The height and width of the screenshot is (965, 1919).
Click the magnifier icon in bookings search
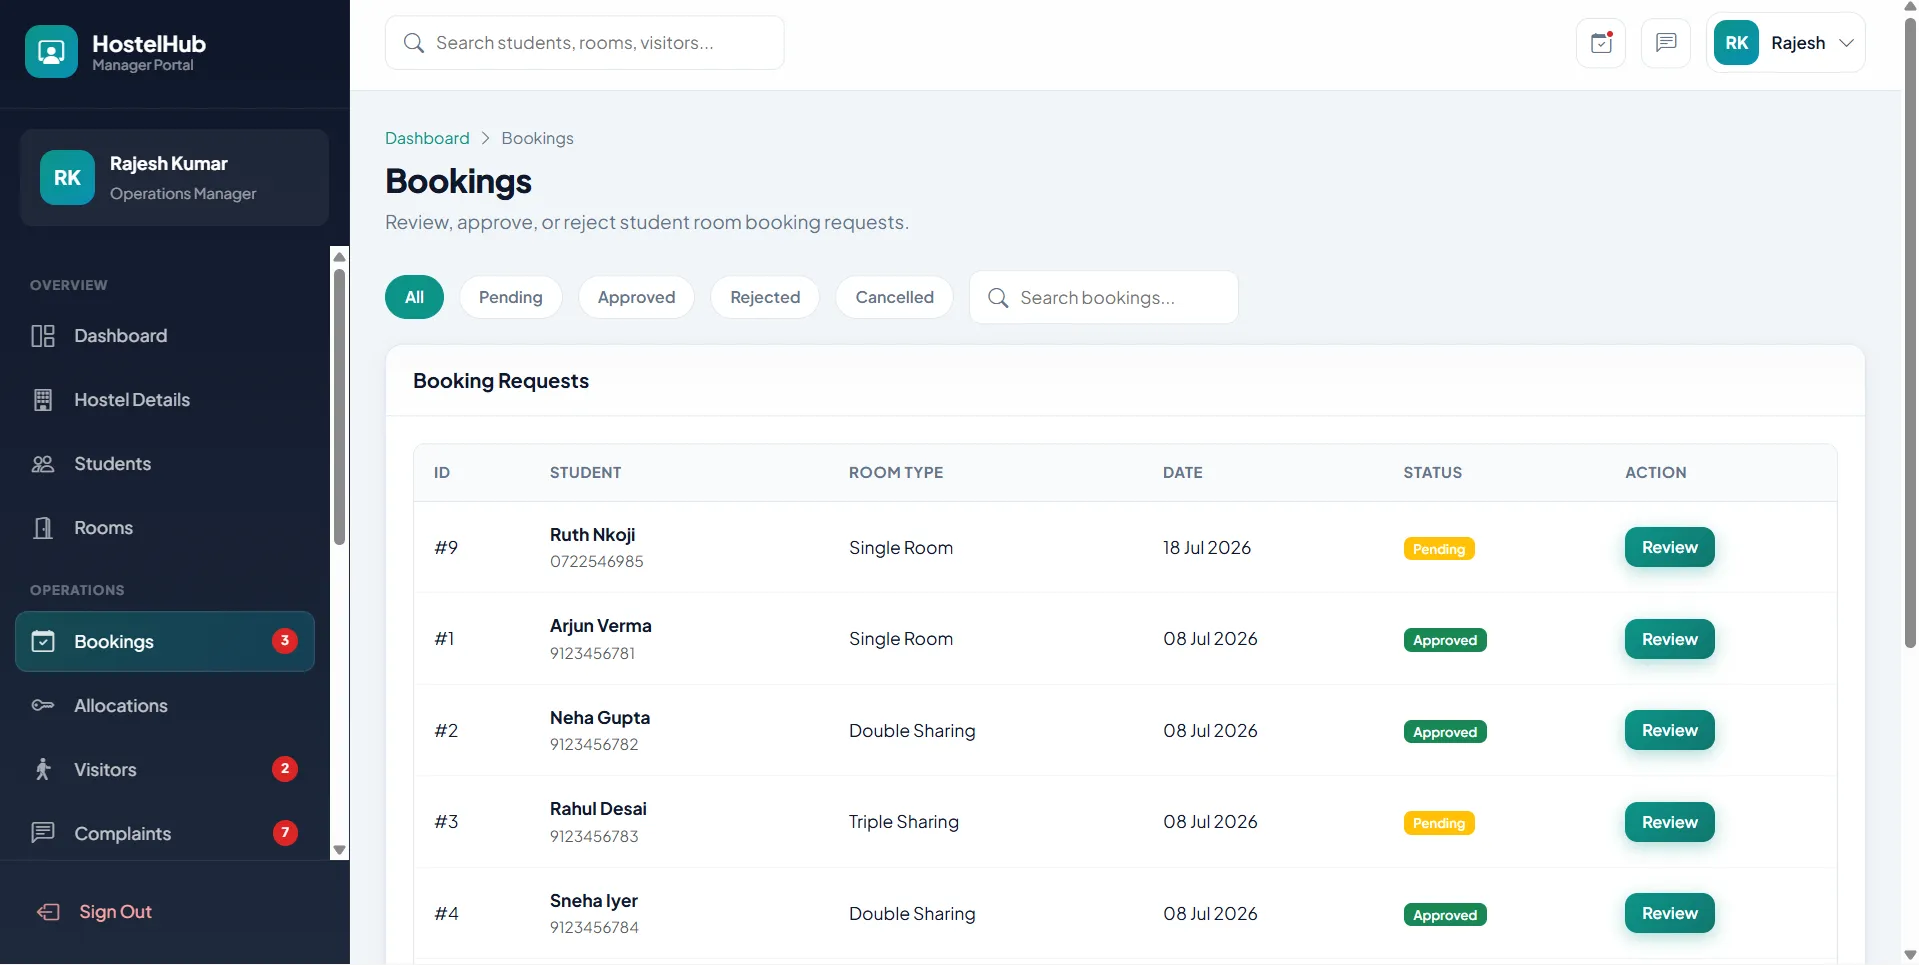coord(997,298)
